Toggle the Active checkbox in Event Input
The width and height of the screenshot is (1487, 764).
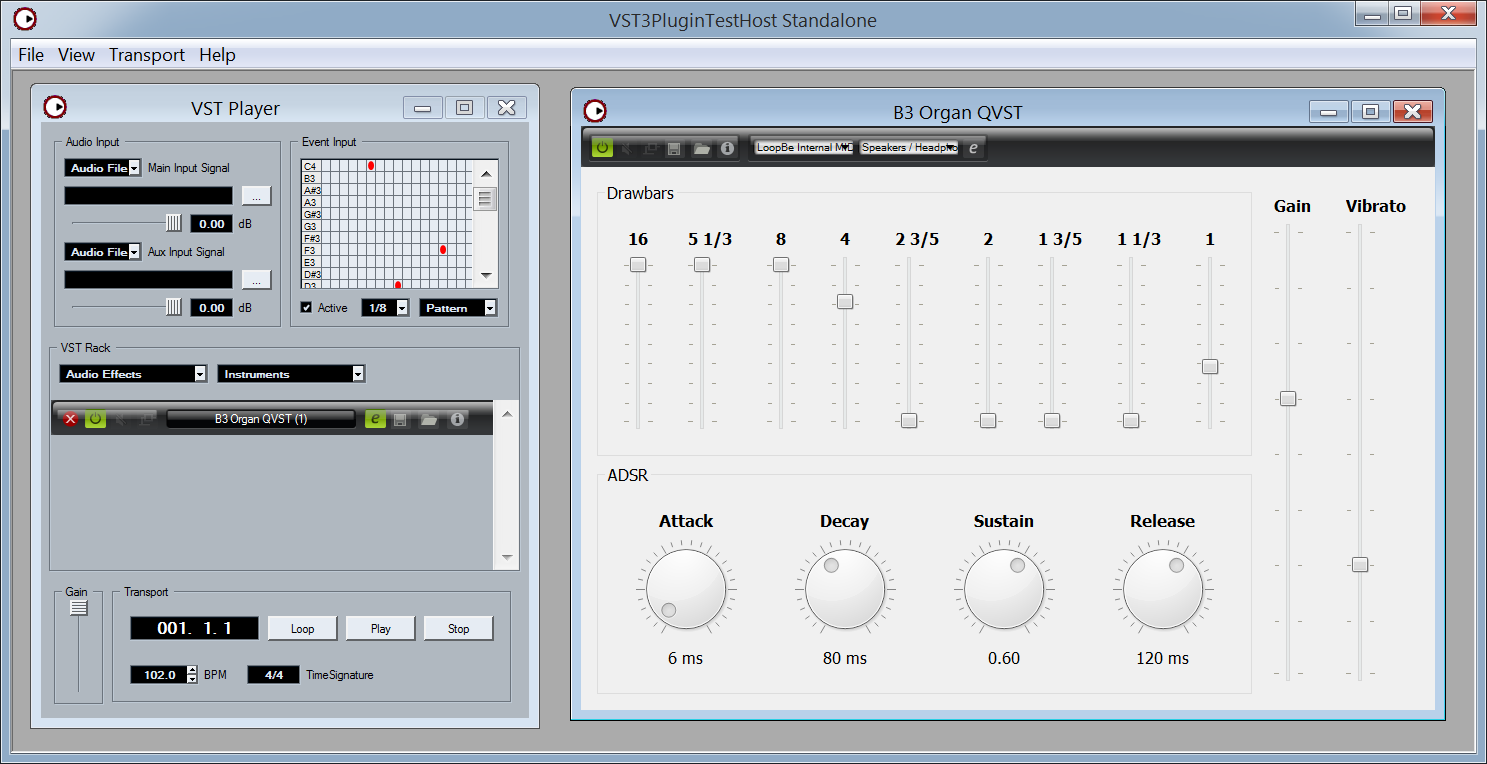[307, 307]
